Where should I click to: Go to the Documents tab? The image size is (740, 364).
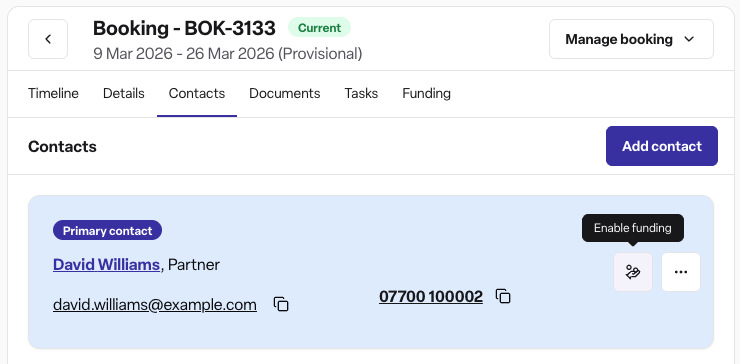coord(285,93)
